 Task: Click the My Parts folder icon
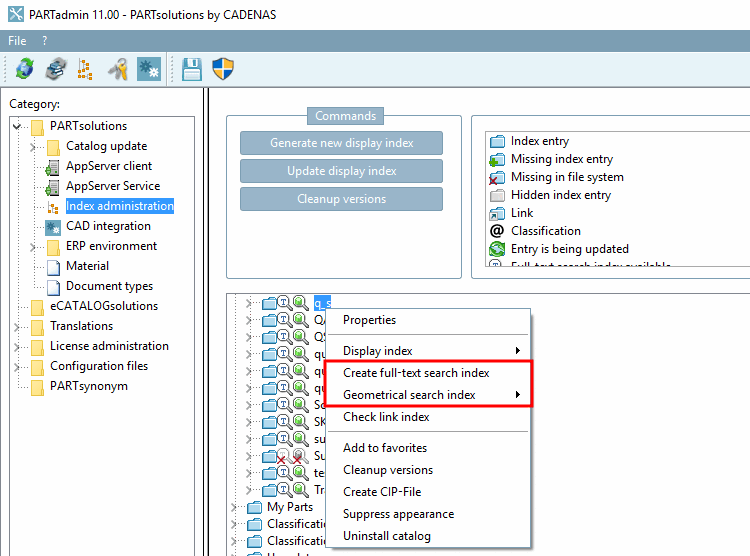[x=254, y=507]
